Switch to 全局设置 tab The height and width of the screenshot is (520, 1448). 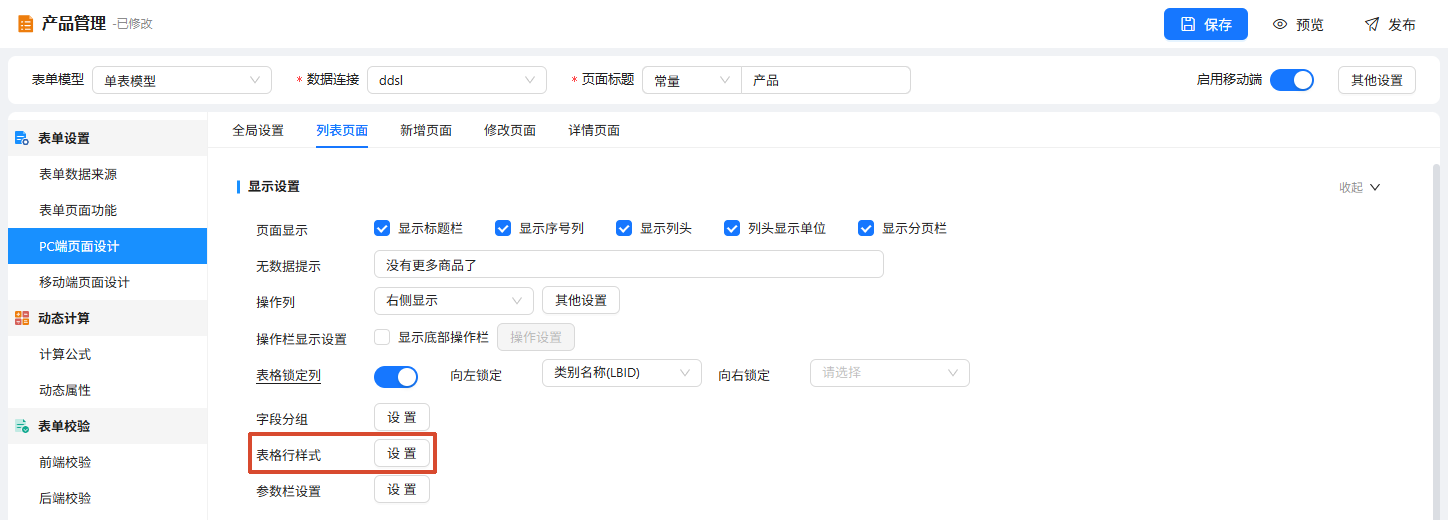click(x=258, y=130)
